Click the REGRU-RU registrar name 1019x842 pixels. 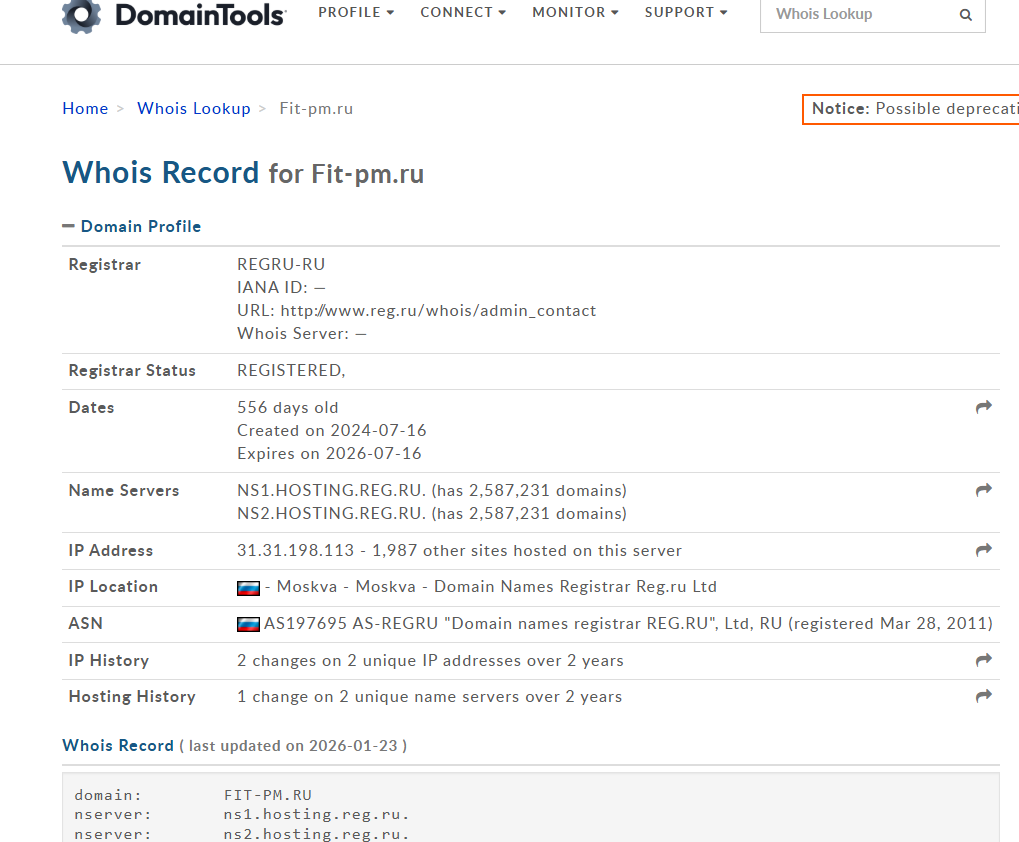tap(281, 264)
